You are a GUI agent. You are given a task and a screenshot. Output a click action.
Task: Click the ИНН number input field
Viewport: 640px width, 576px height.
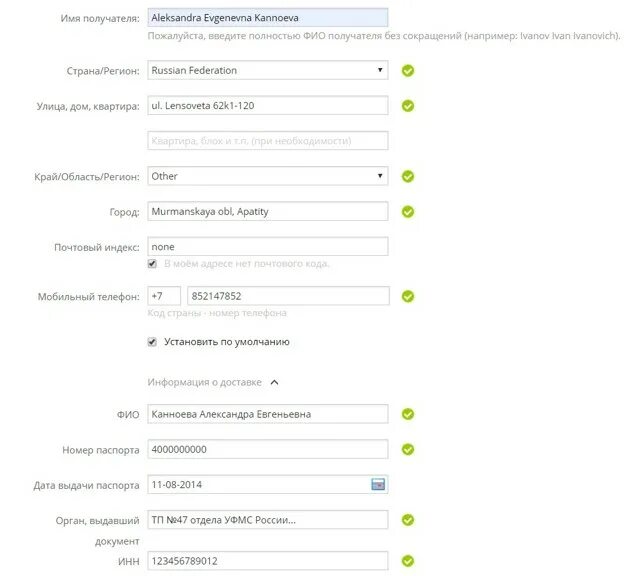(268, 561)
